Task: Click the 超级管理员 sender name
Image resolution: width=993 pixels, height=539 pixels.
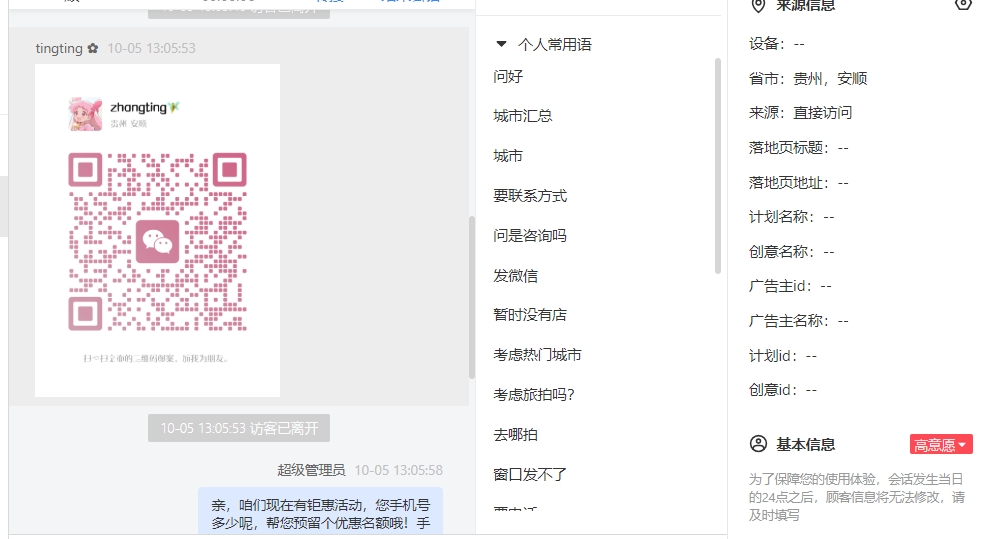Action: 311,470
